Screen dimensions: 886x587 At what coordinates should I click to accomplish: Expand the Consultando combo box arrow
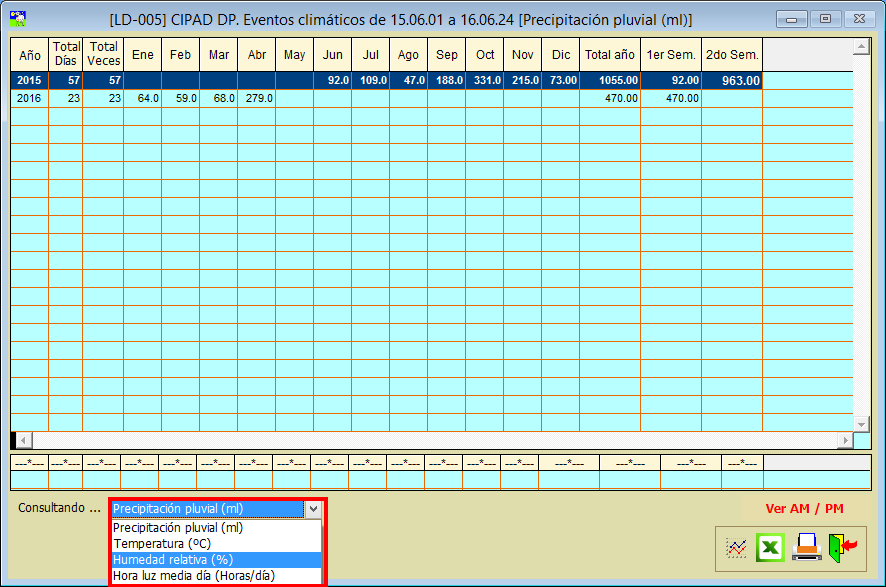tap(312, 508)
